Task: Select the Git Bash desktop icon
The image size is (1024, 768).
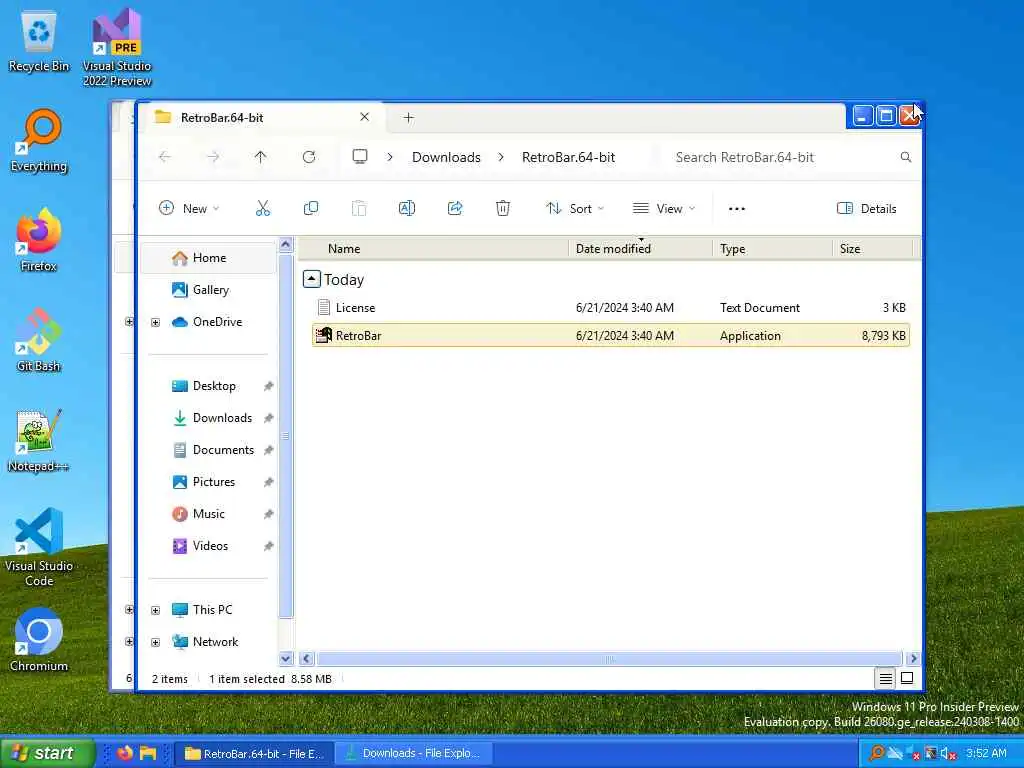Action: coord(39,340)
